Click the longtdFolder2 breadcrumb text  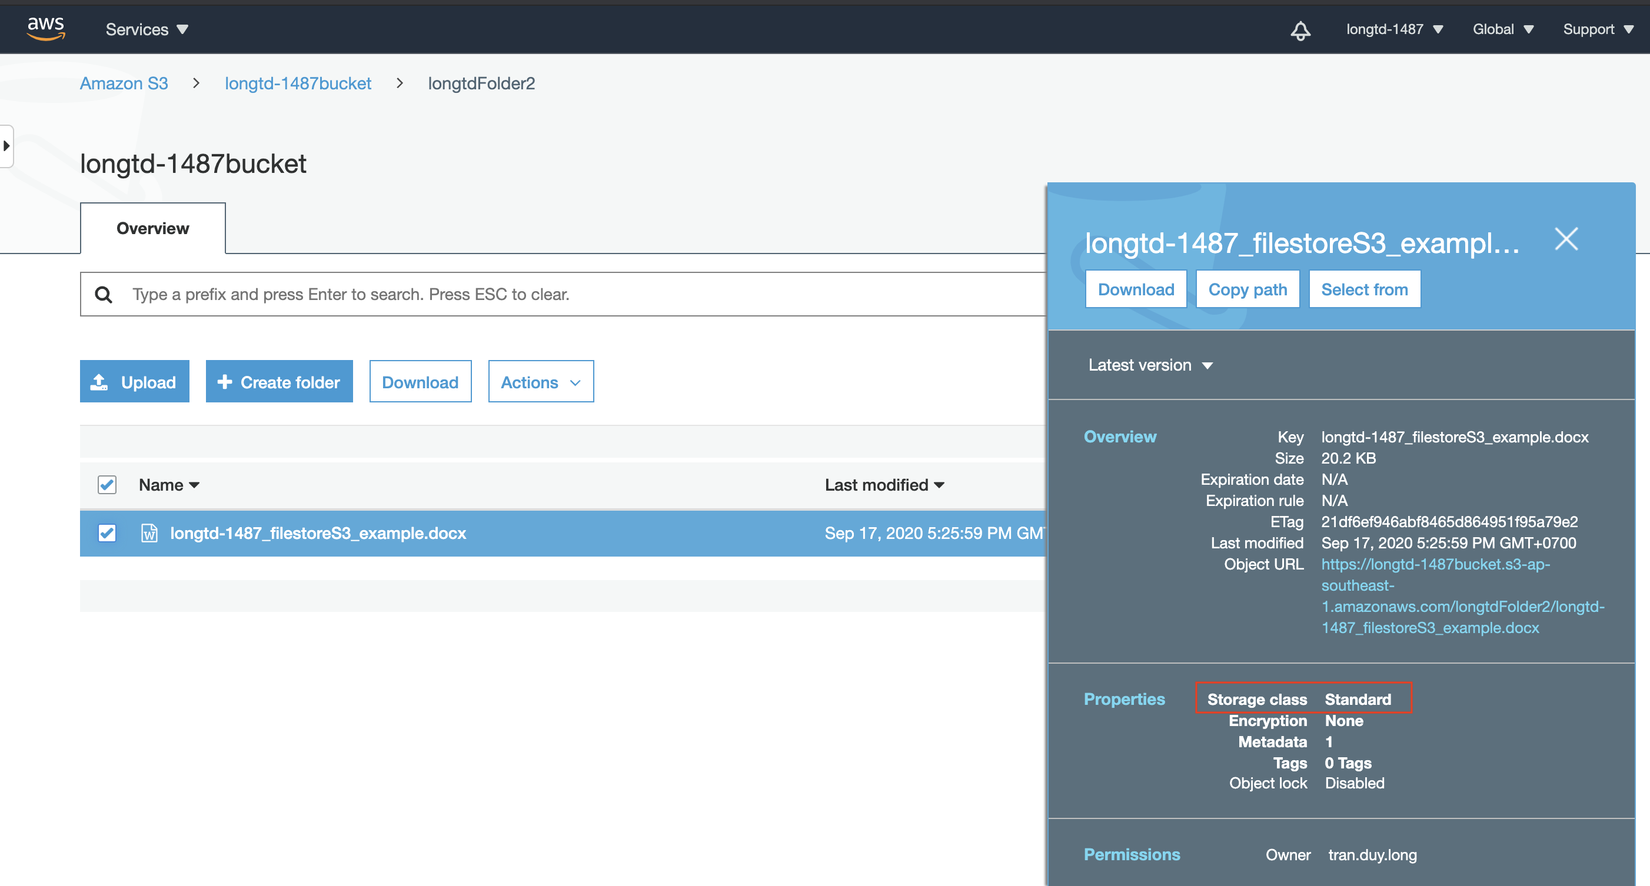click(x=481, y=83)
